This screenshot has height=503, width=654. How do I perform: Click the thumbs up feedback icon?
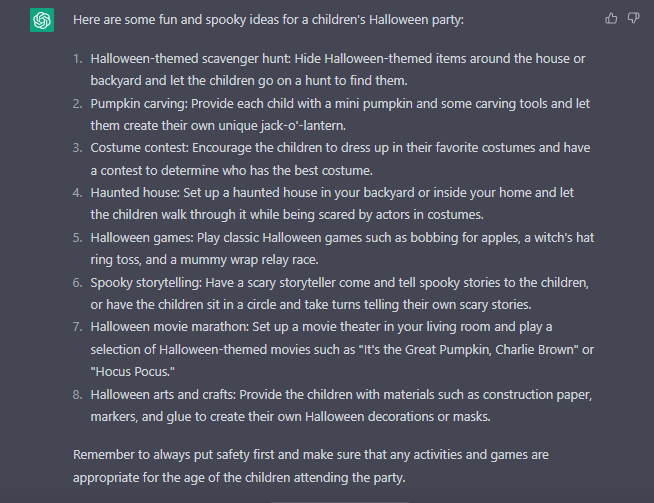click(611, 19)
